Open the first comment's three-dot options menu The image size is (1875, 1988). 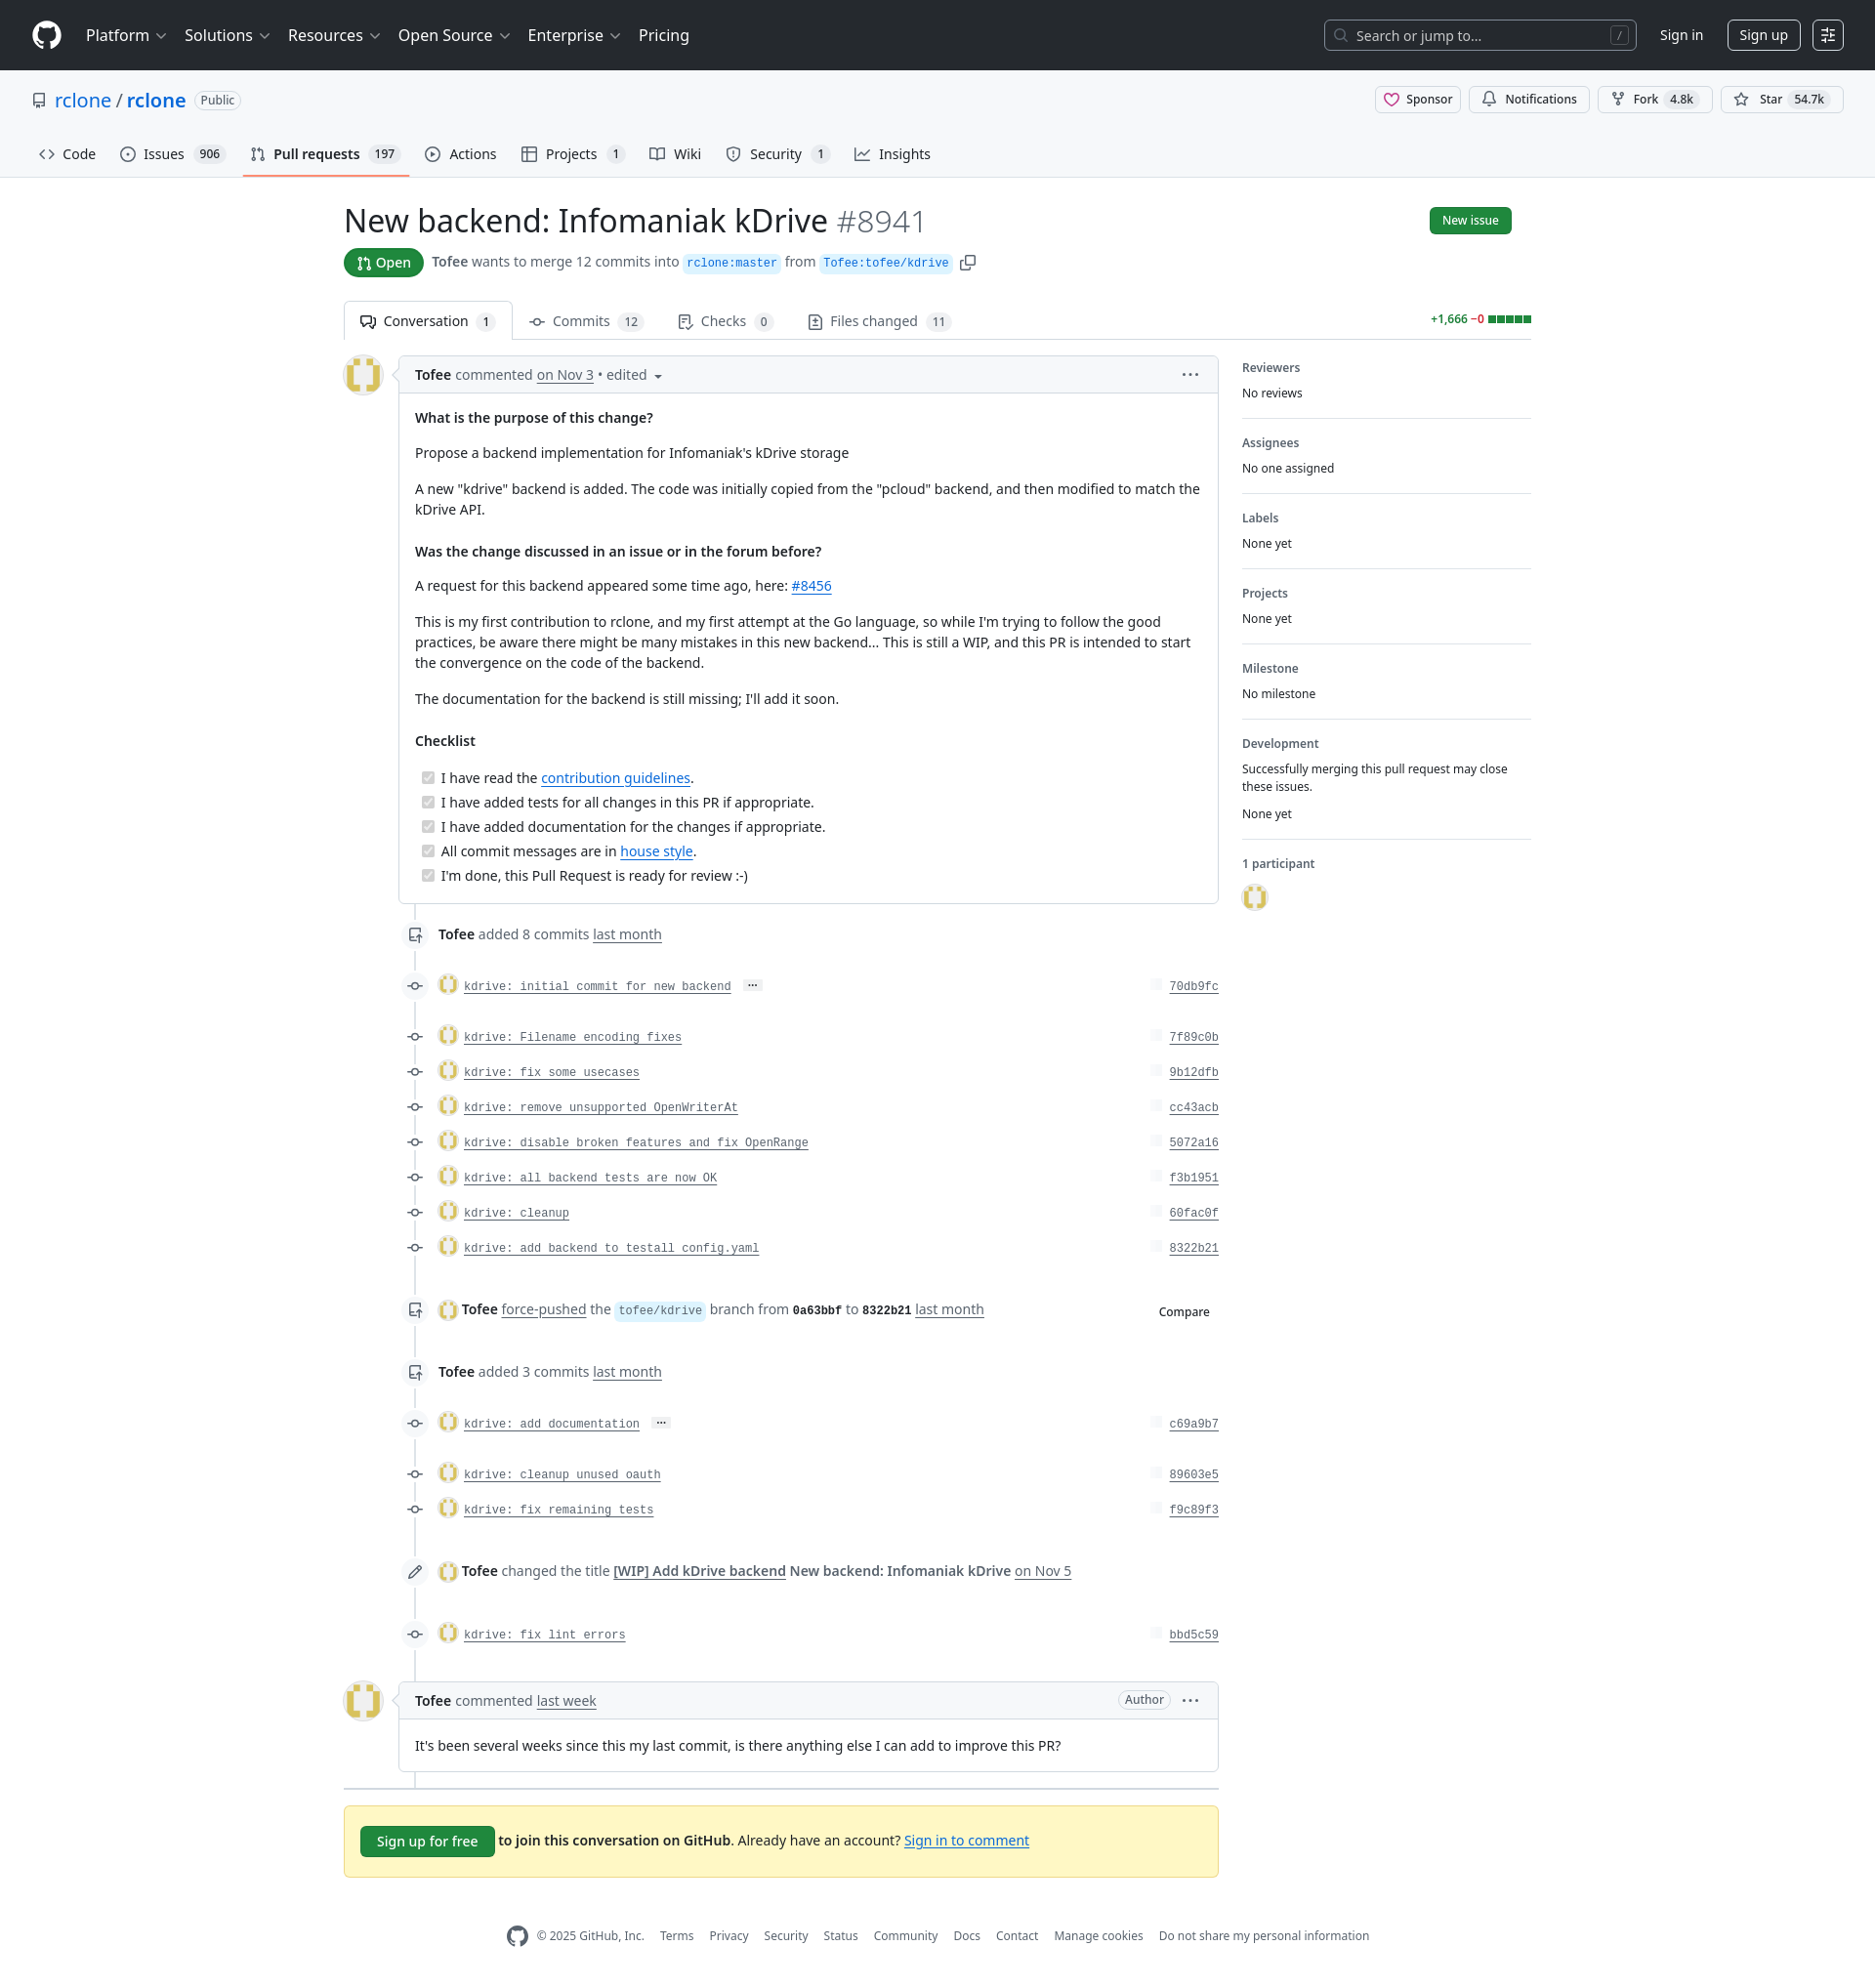click(x=1189, y=375)
